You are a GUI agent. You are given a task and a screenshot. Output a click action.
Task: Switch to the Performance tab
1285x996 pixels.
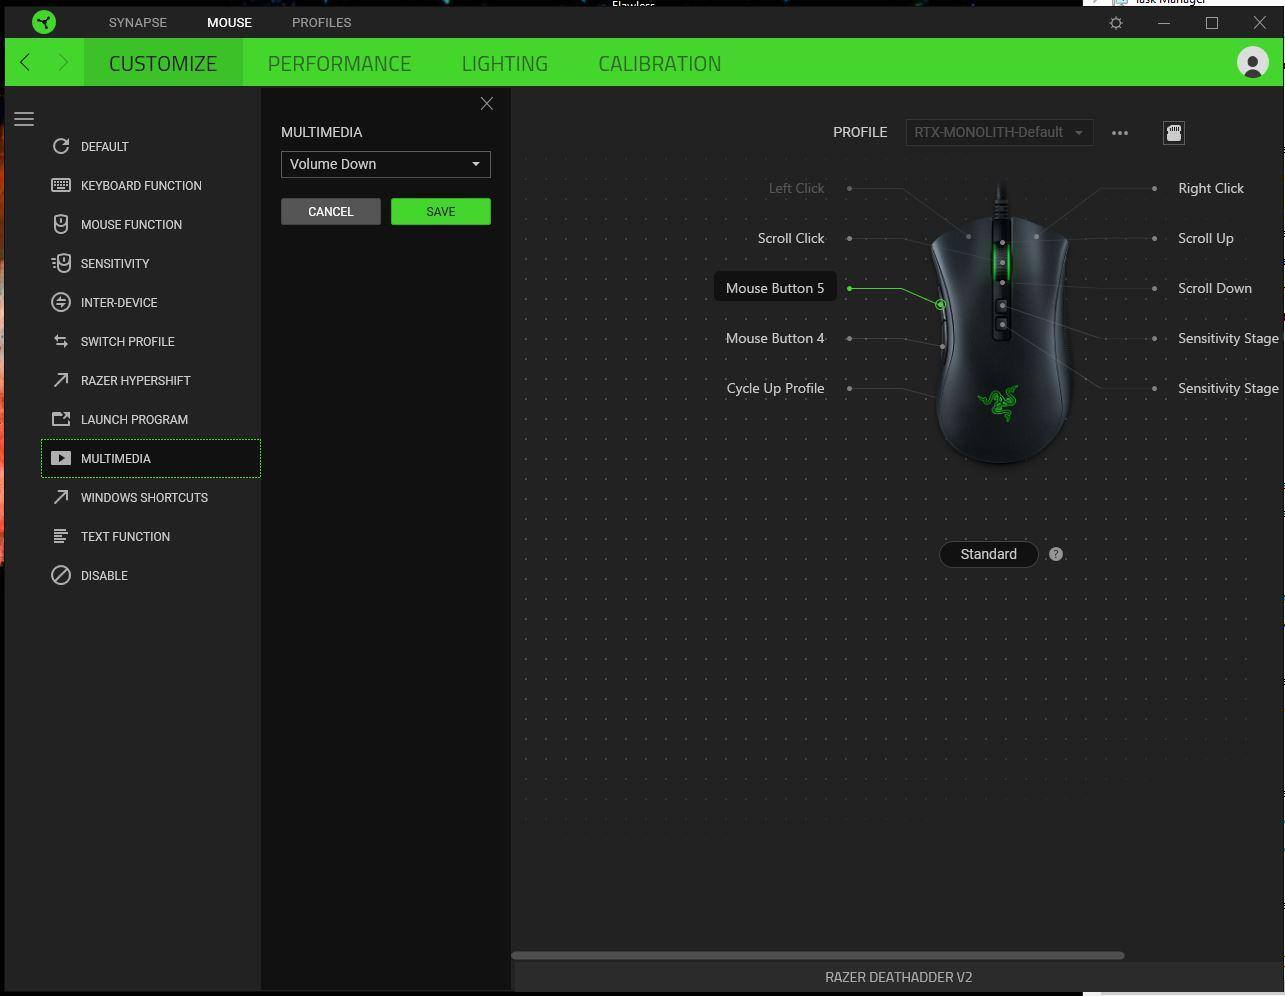pyautogui.click(x=339, y=63)
